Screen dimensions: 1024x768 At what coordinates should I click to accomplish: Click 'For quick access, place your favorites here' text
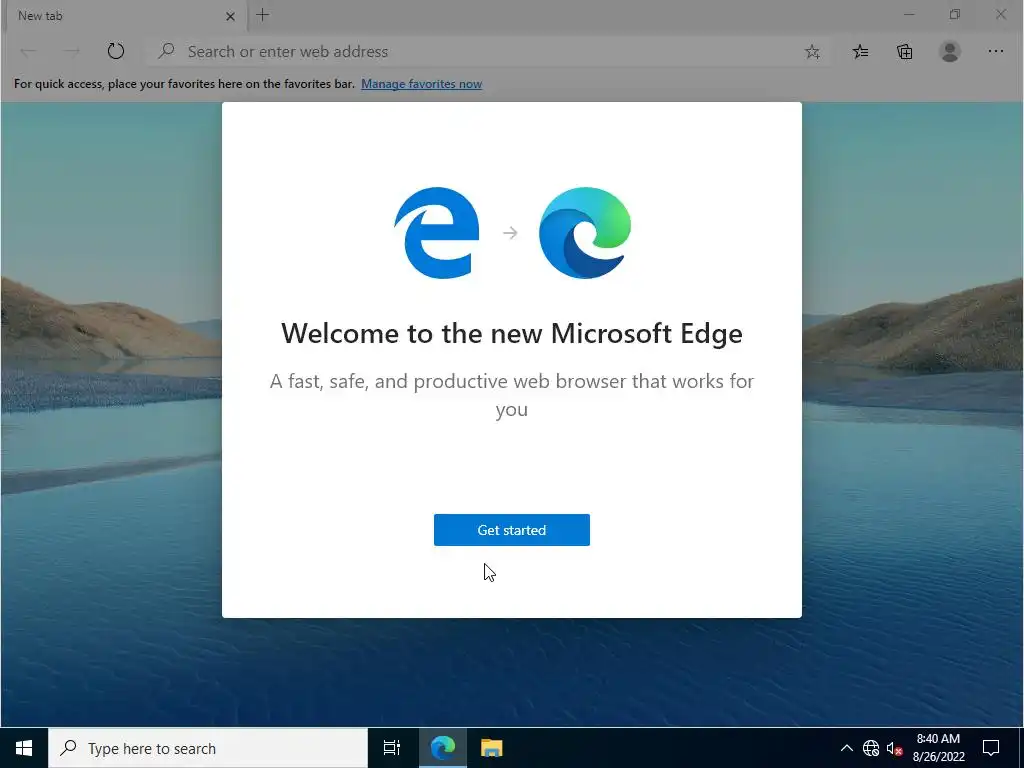click(184, 84)
